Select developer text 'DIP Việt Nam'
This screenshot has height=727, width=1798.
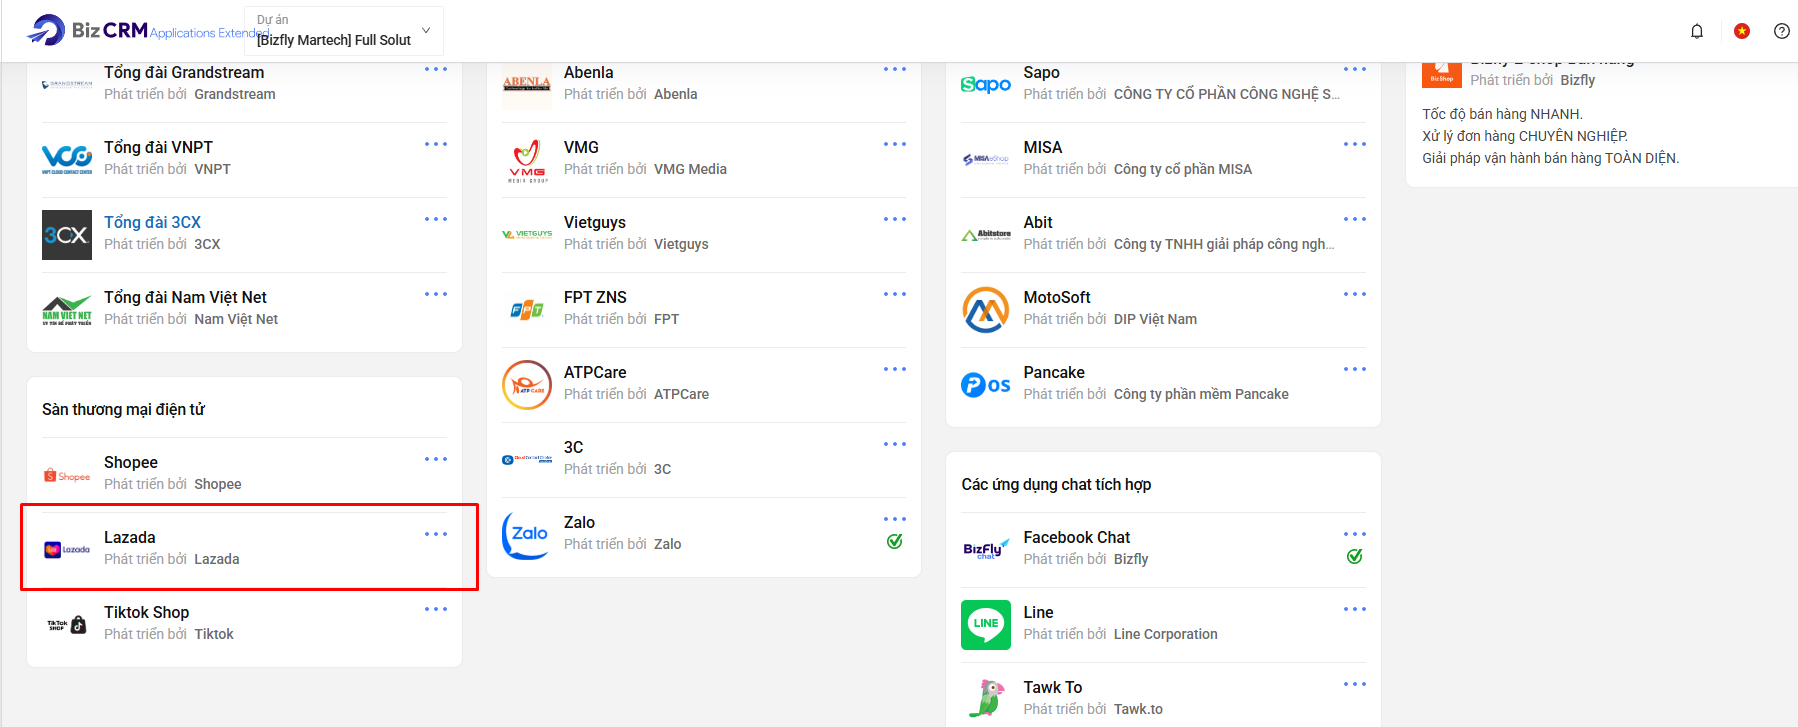pyautogui.click(x=1155, y=319)
